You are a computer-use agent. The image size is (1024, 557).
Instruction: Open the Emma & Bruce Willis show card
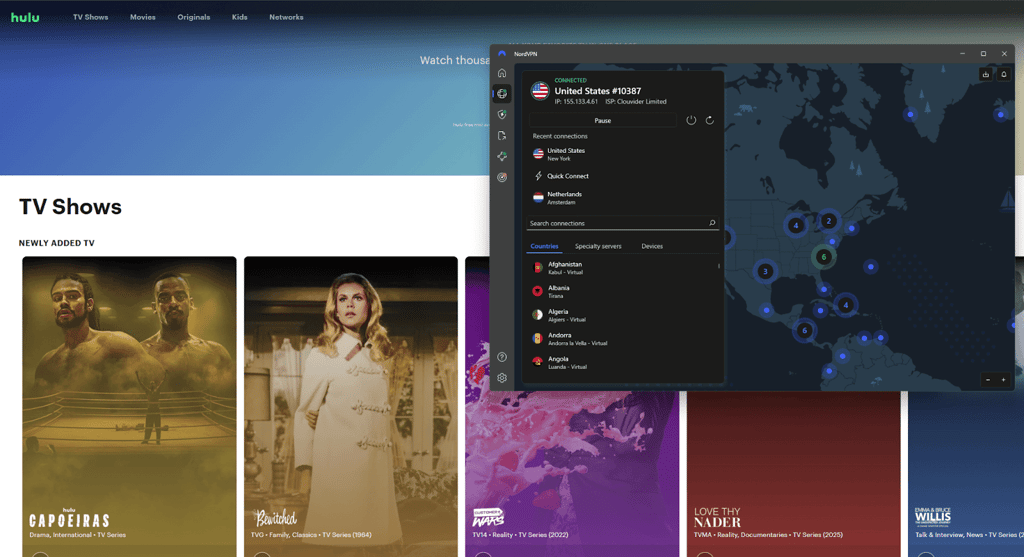pos(966,473)
